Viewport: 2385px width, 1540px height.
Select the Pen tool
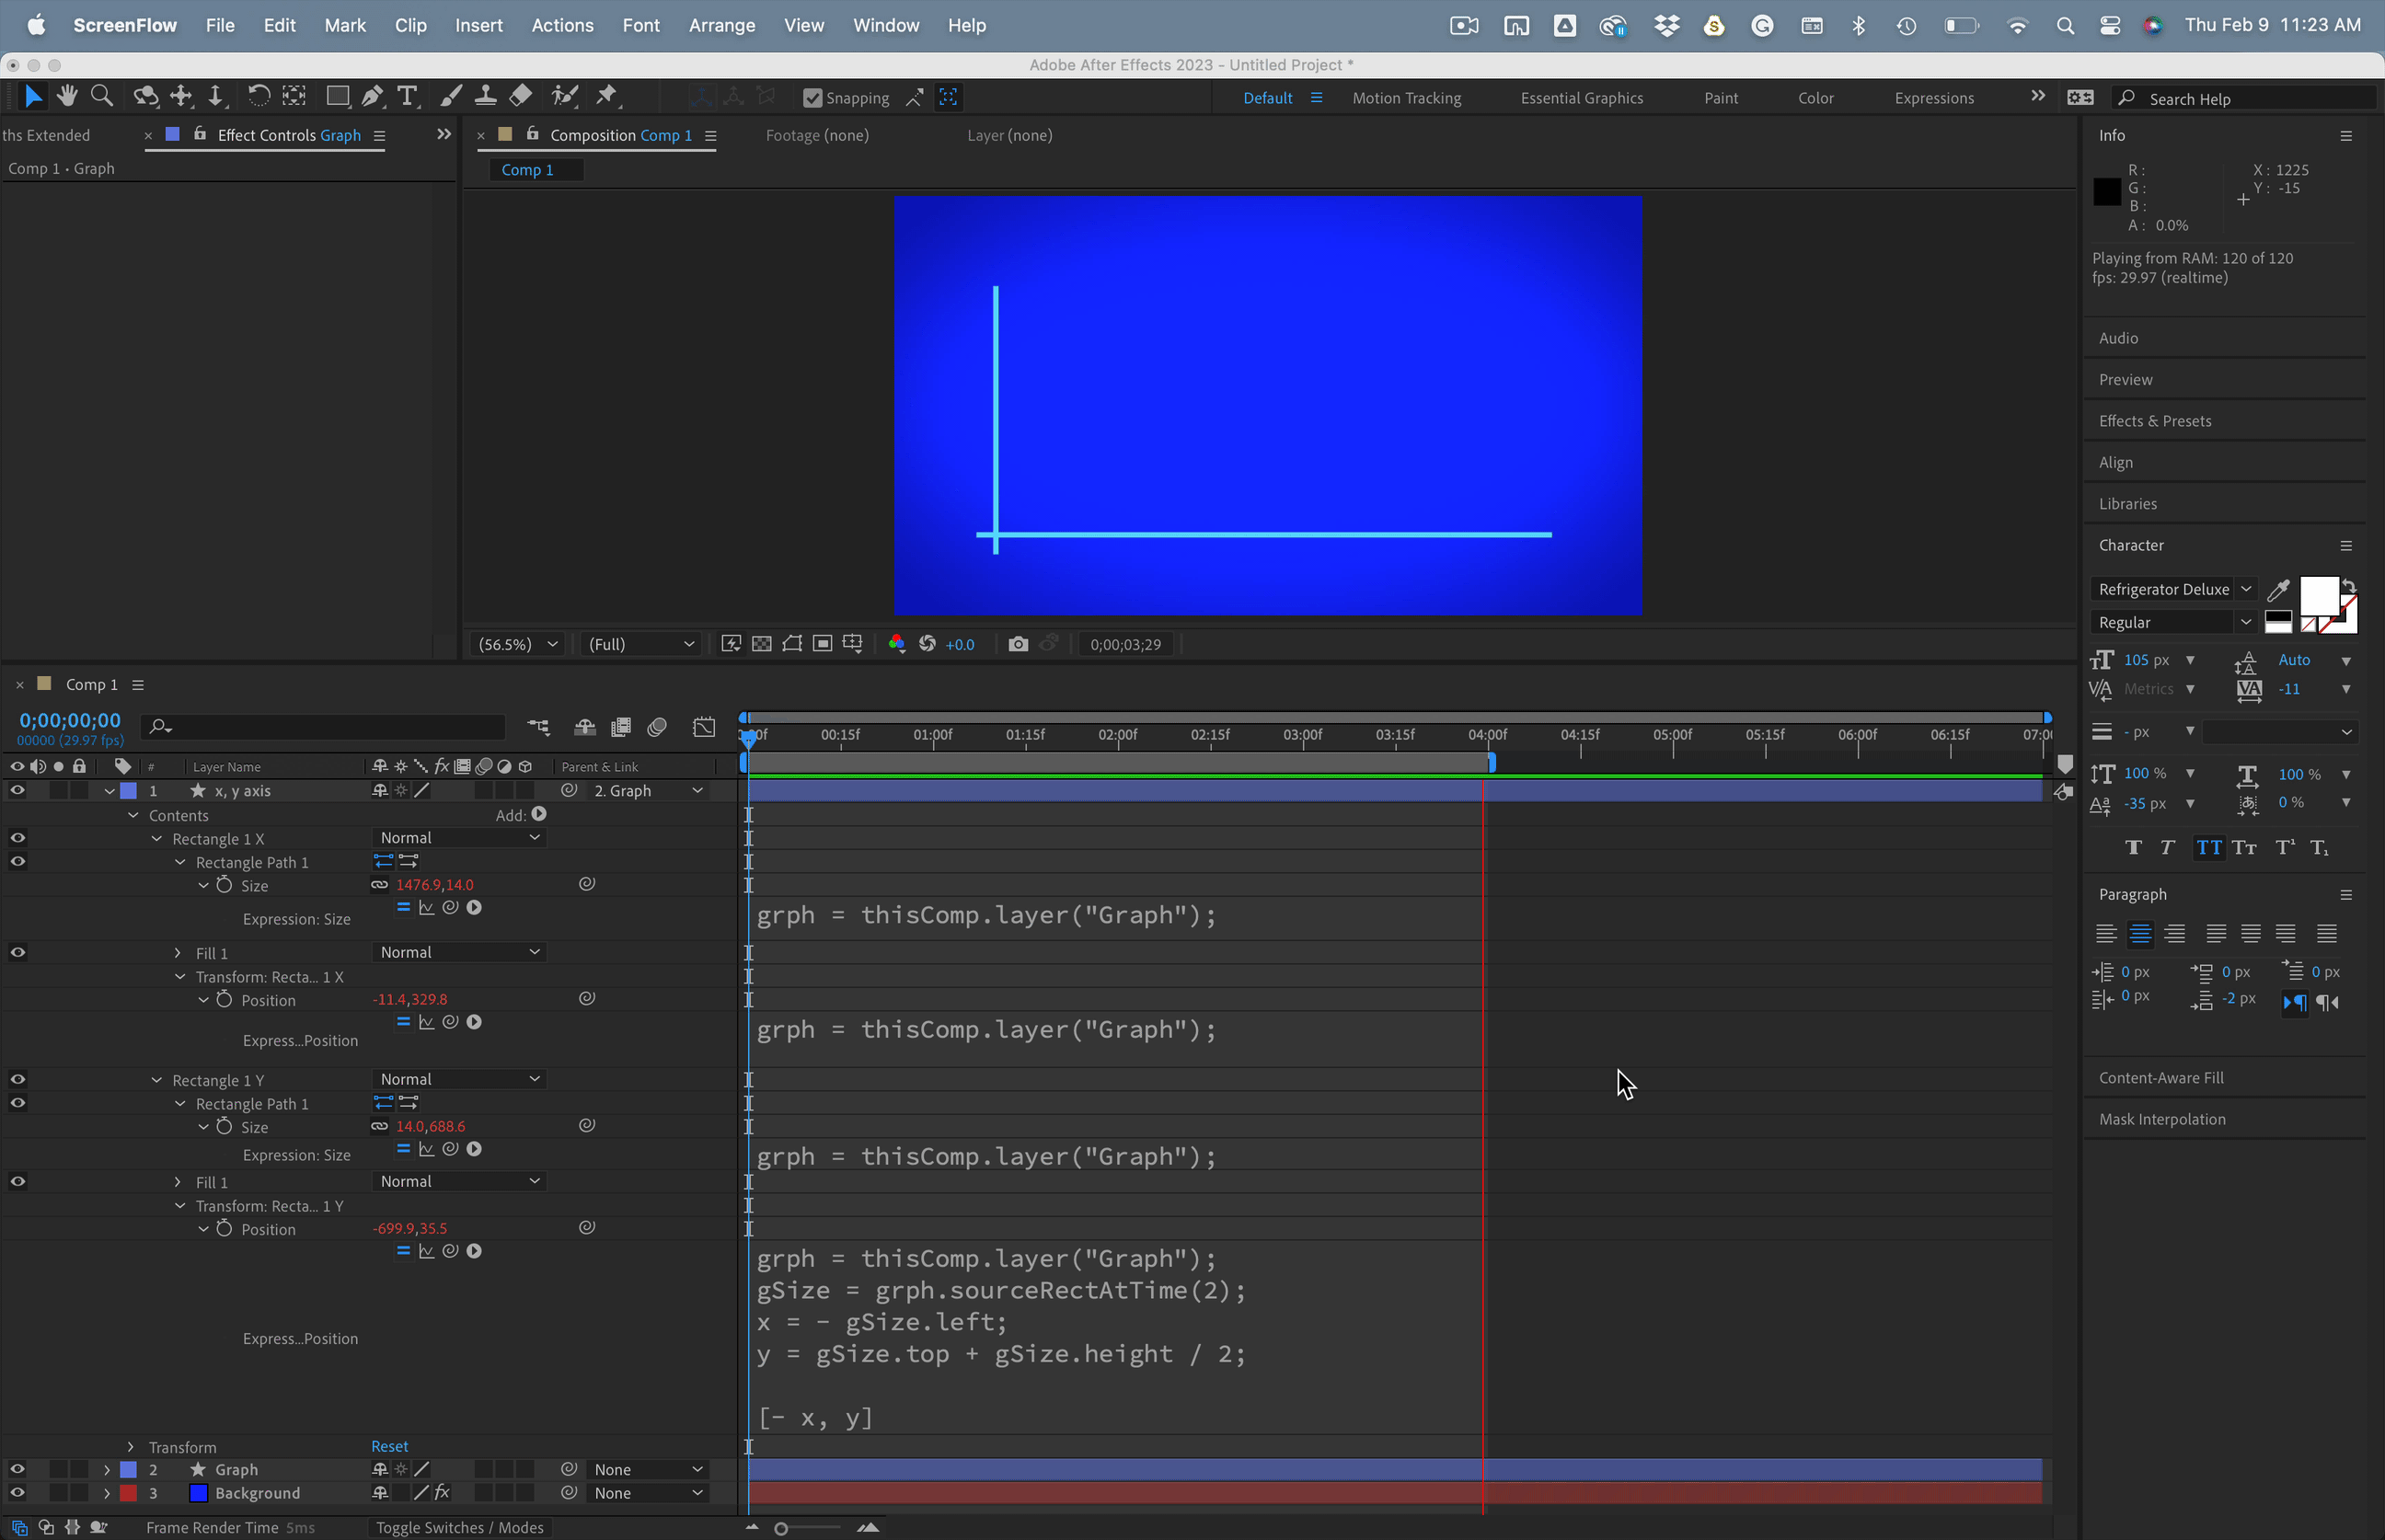[372, 96]
